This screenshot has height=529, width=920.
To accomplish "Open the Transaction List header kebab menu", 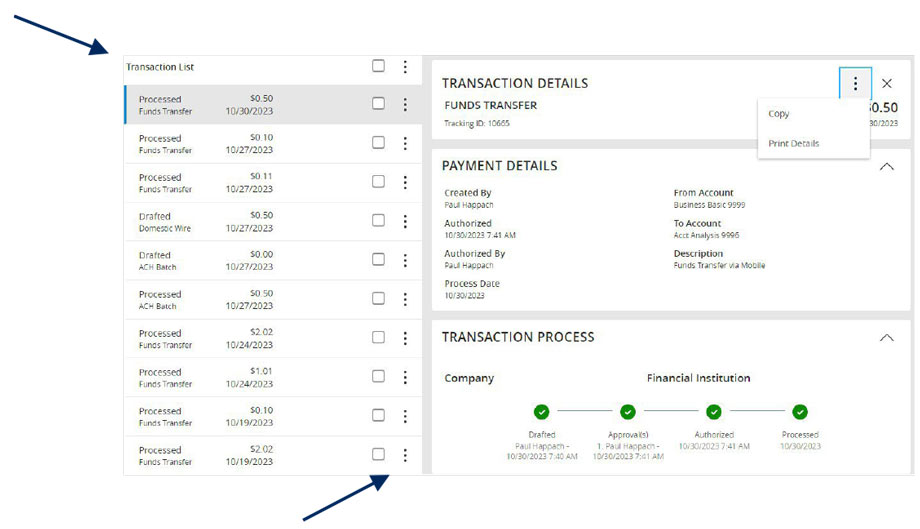I will pyautogui.click(x=405, y=67).
